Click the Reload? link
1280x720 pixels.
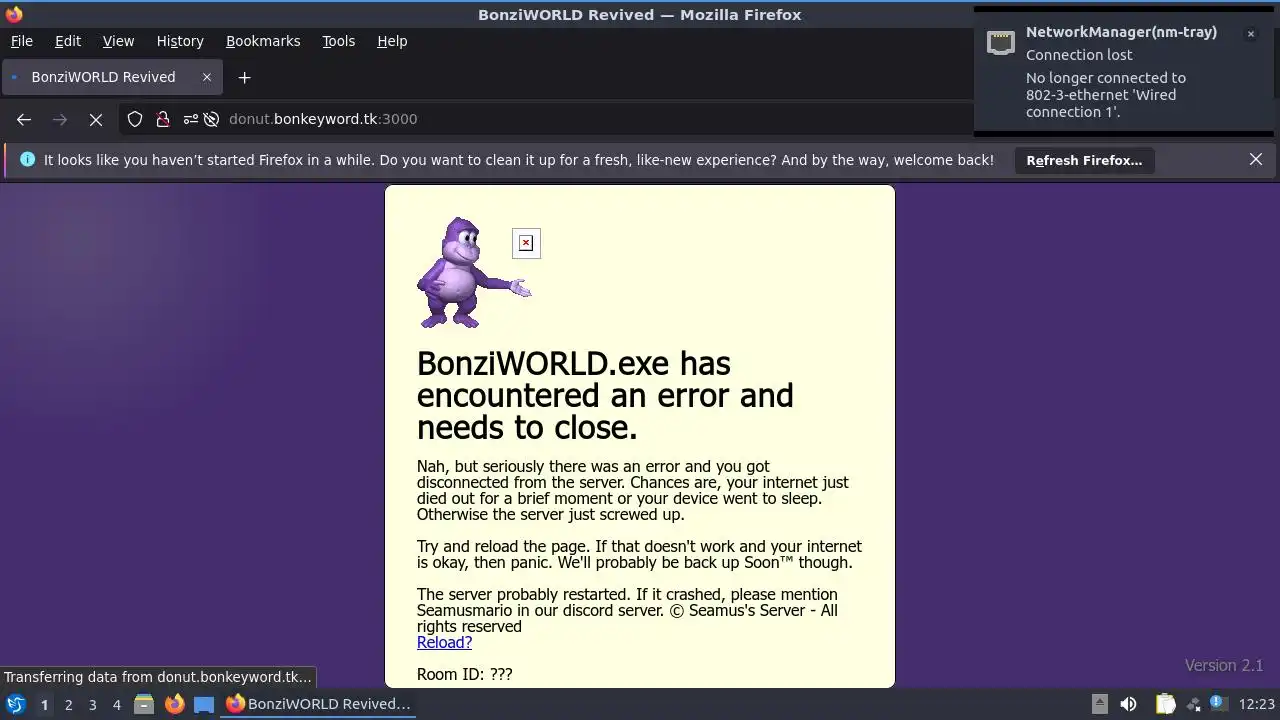(444, 642)
